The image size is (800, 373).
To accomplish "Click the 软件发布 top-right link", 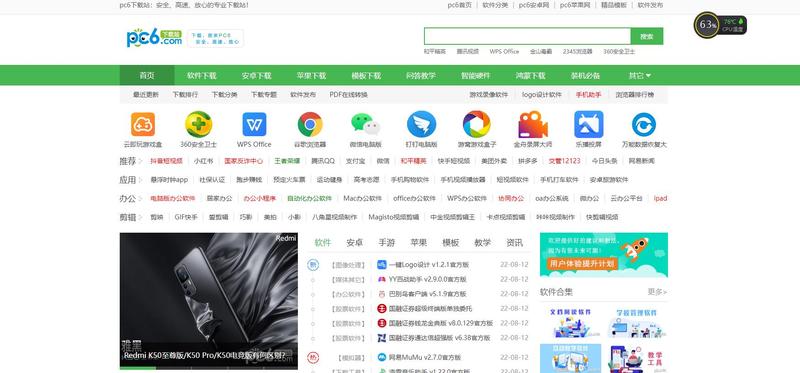I will [x=650, y=5].
